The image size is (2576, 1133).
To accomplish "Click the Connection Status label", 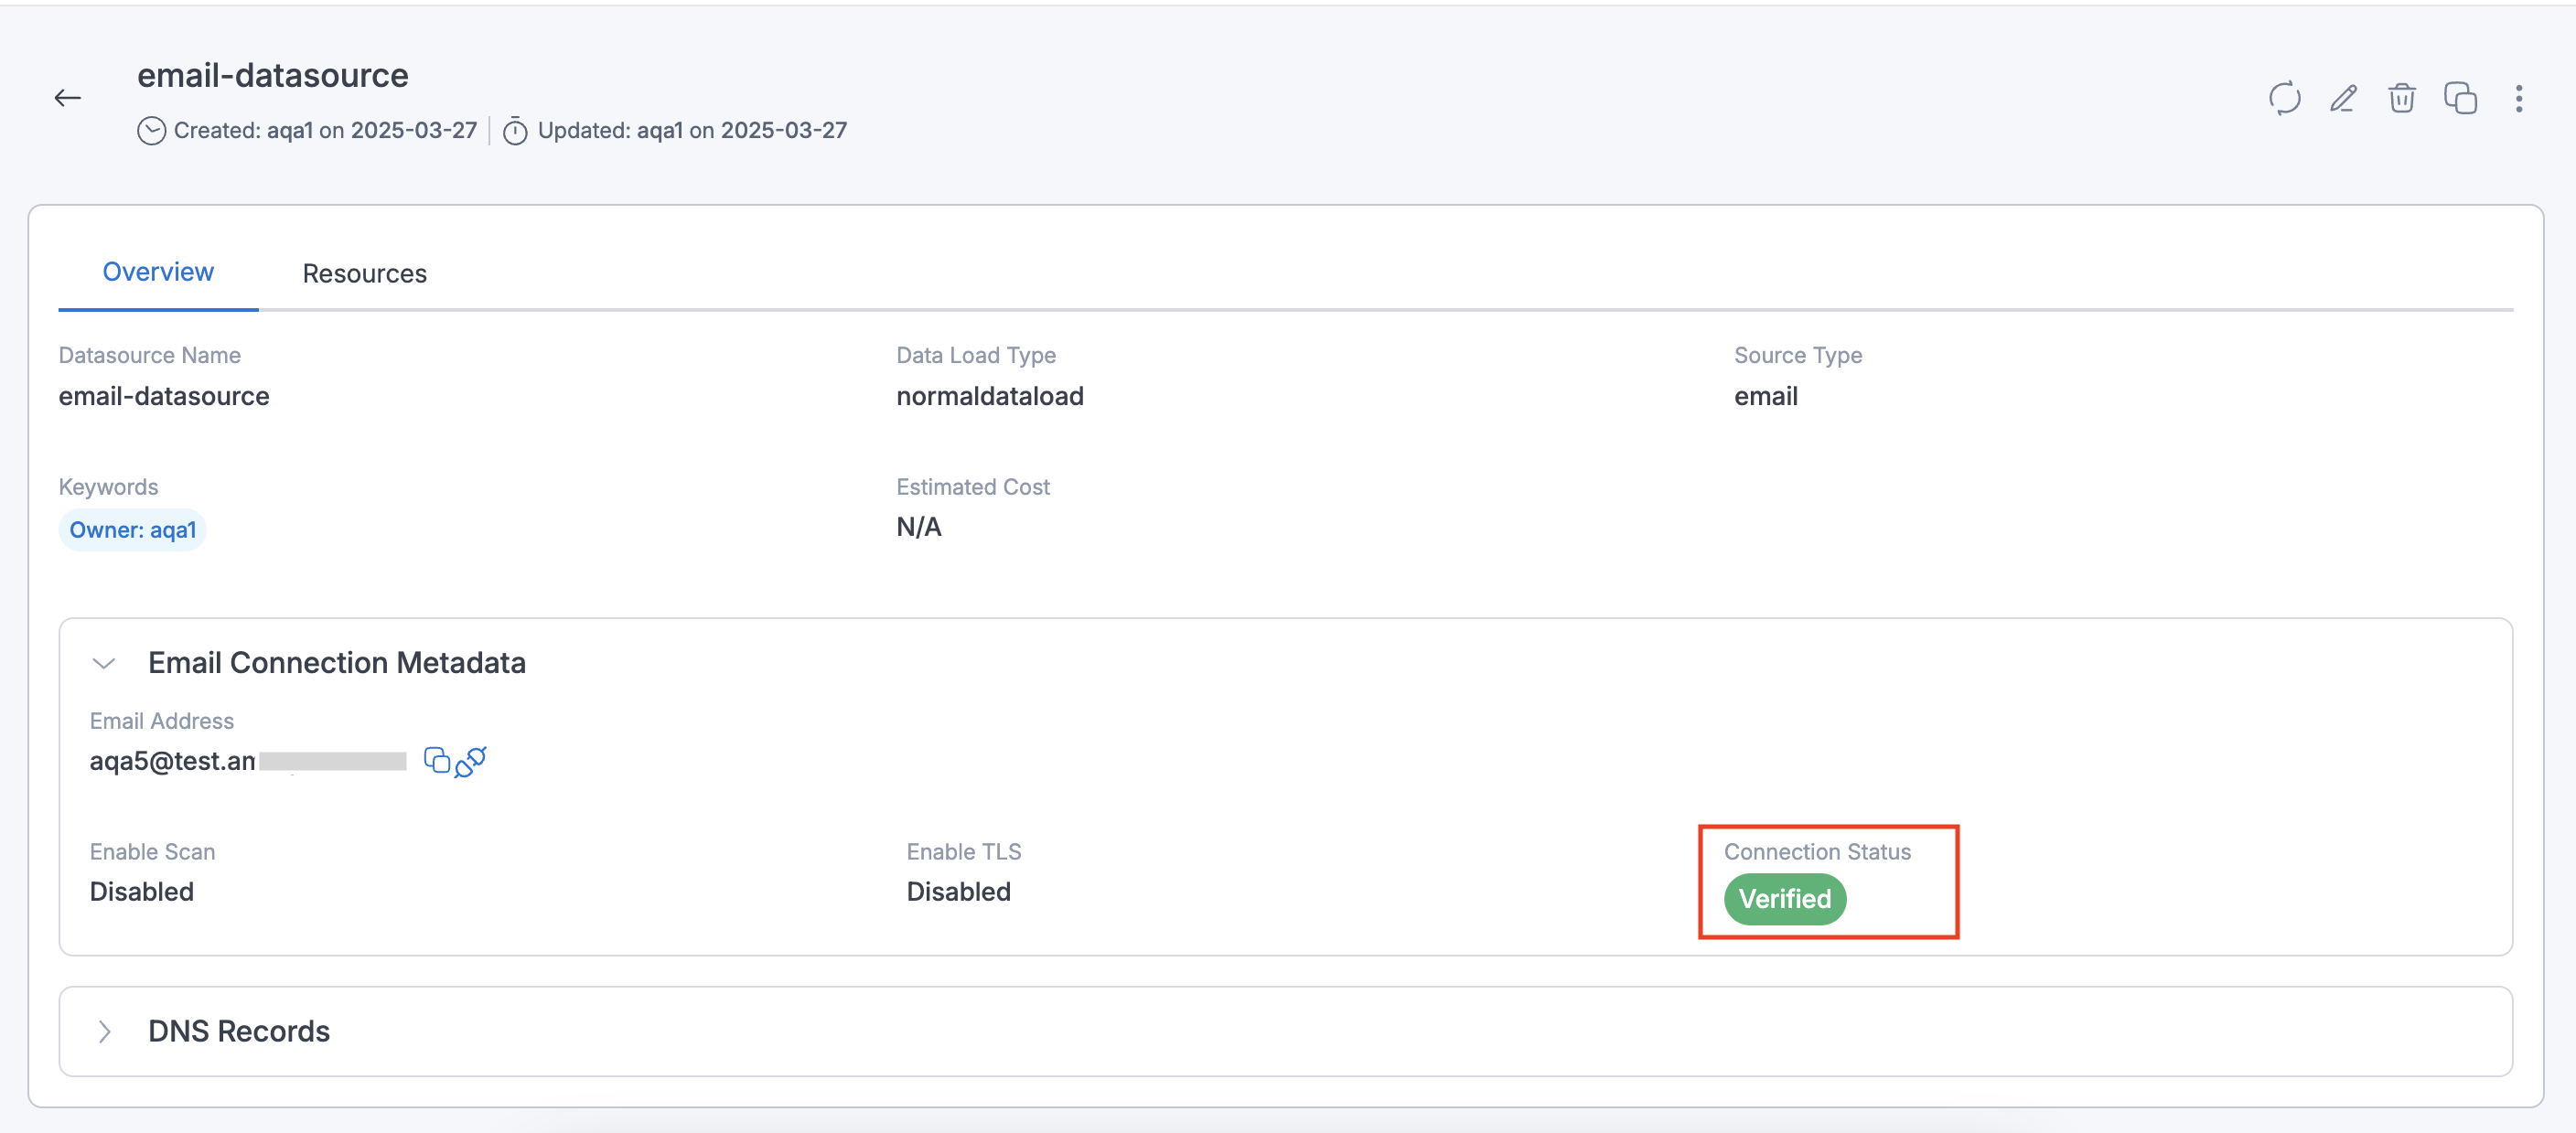I will pyautogui.click(x=1818, y=851).
